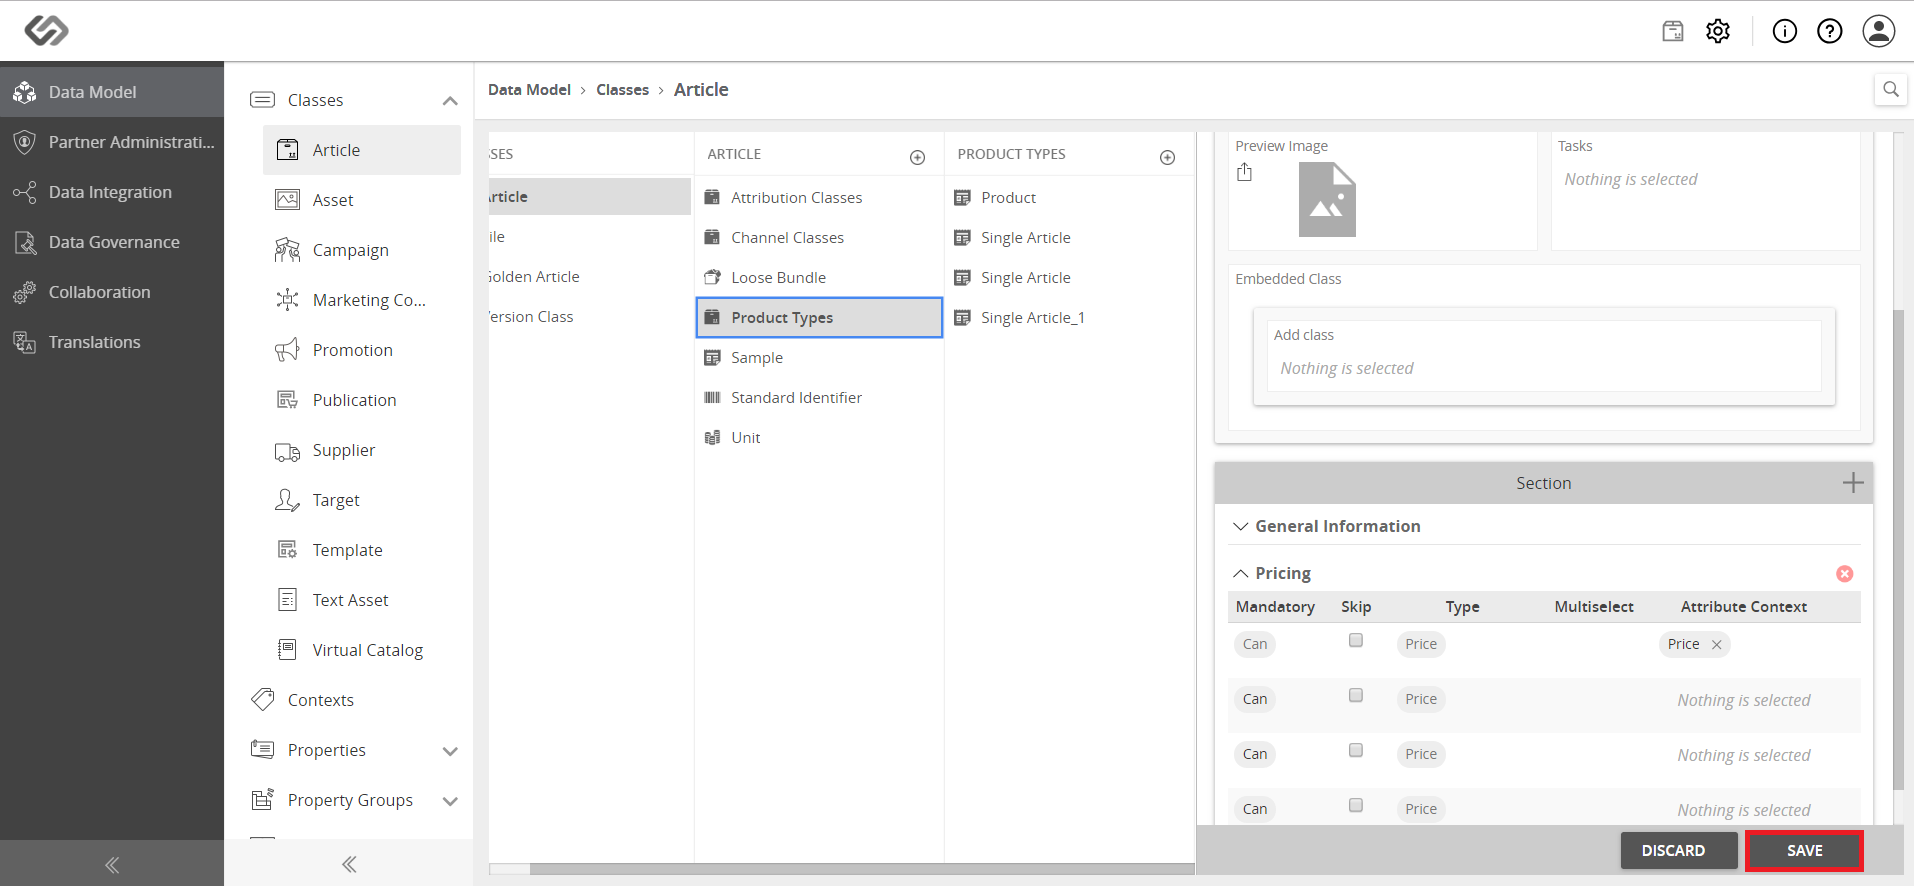Open Translations in sidebar

(112, 342)
